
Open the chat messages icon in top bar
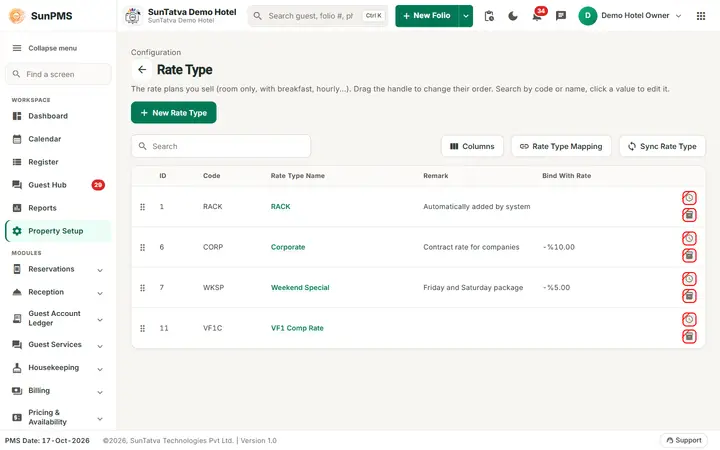tap(561, 16)
